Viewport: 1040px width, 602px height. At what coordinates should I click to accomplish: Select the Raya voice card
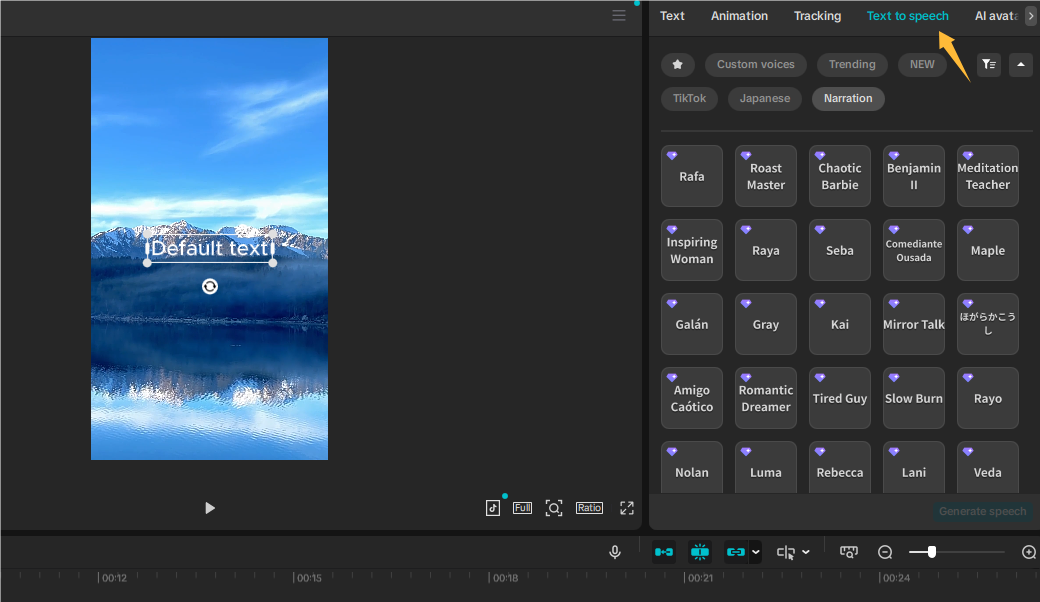pyautogui.click(x=766, y=250)
